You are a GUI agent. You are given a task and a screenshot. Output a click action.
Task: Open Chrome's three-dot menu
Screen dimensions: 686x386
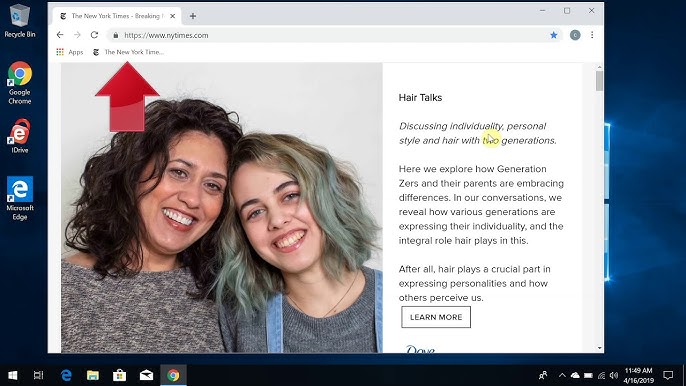pyautogui.click(x=592, y=35)
